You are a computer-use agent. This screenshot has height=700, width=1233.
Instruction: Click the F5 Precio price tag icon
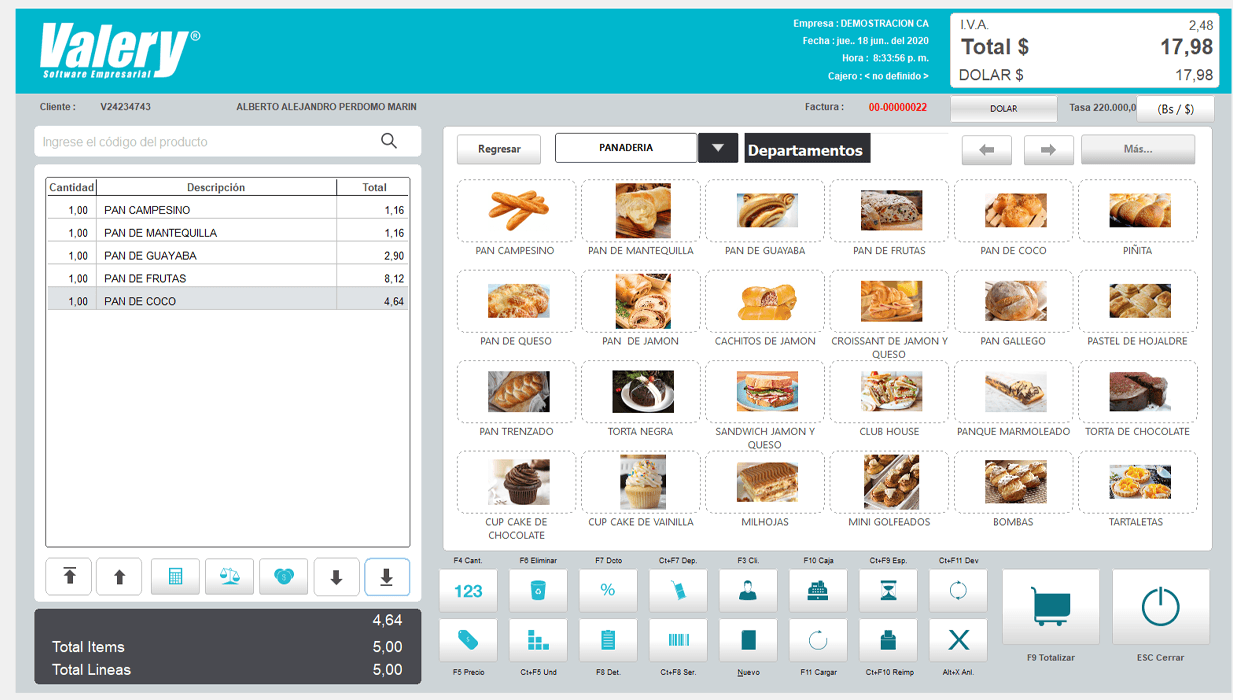point(468,640)
